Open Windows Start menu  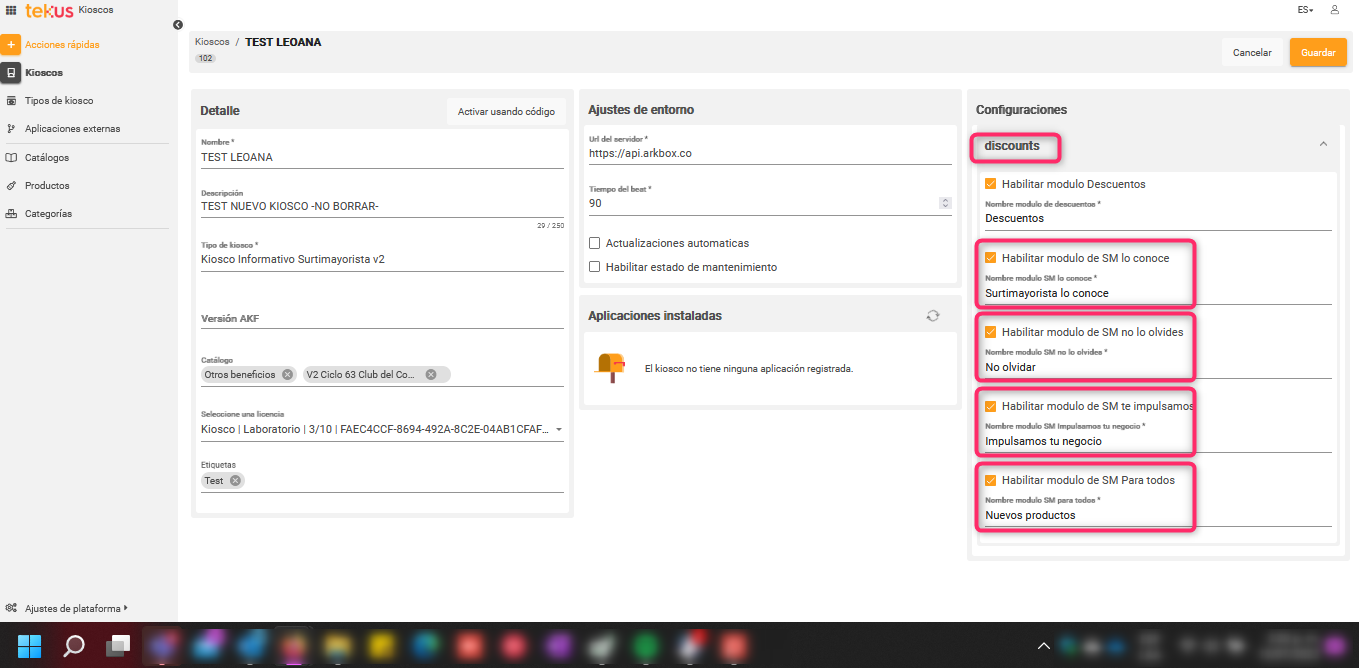point(30,645)
